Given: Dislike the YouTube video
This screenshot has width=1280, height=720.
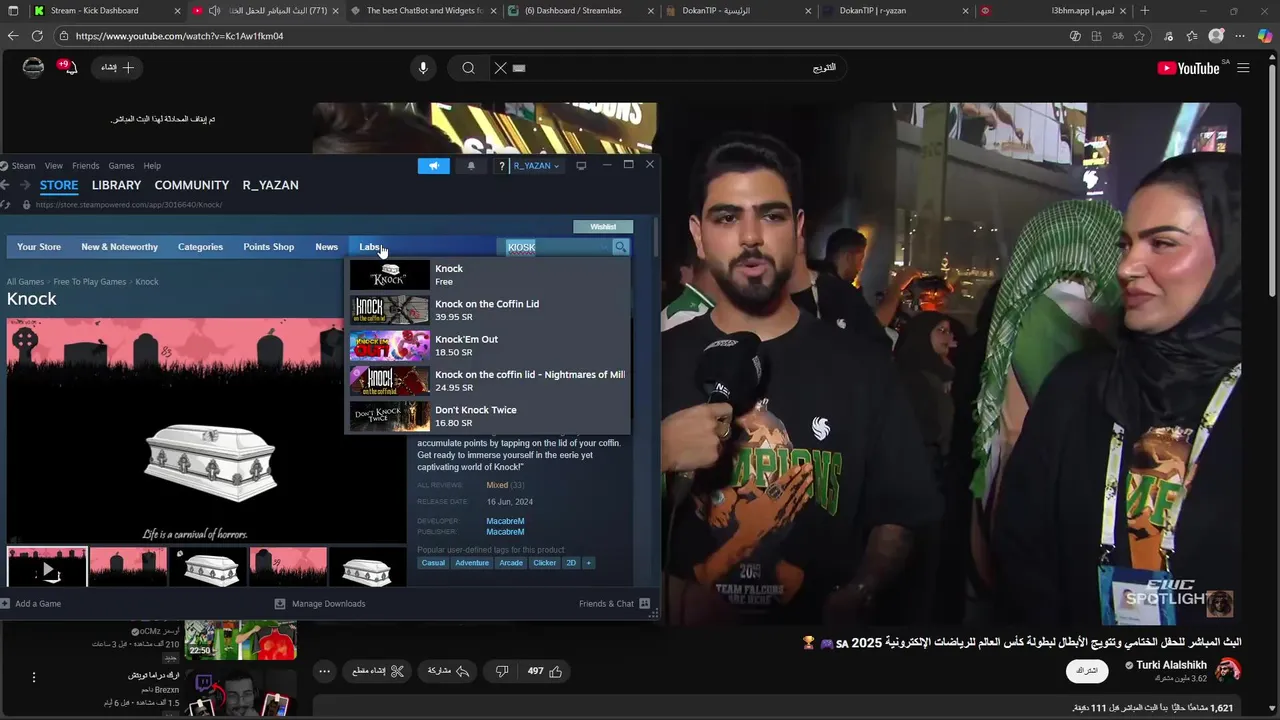Looking at the screenshot, I should pos(502,671).
